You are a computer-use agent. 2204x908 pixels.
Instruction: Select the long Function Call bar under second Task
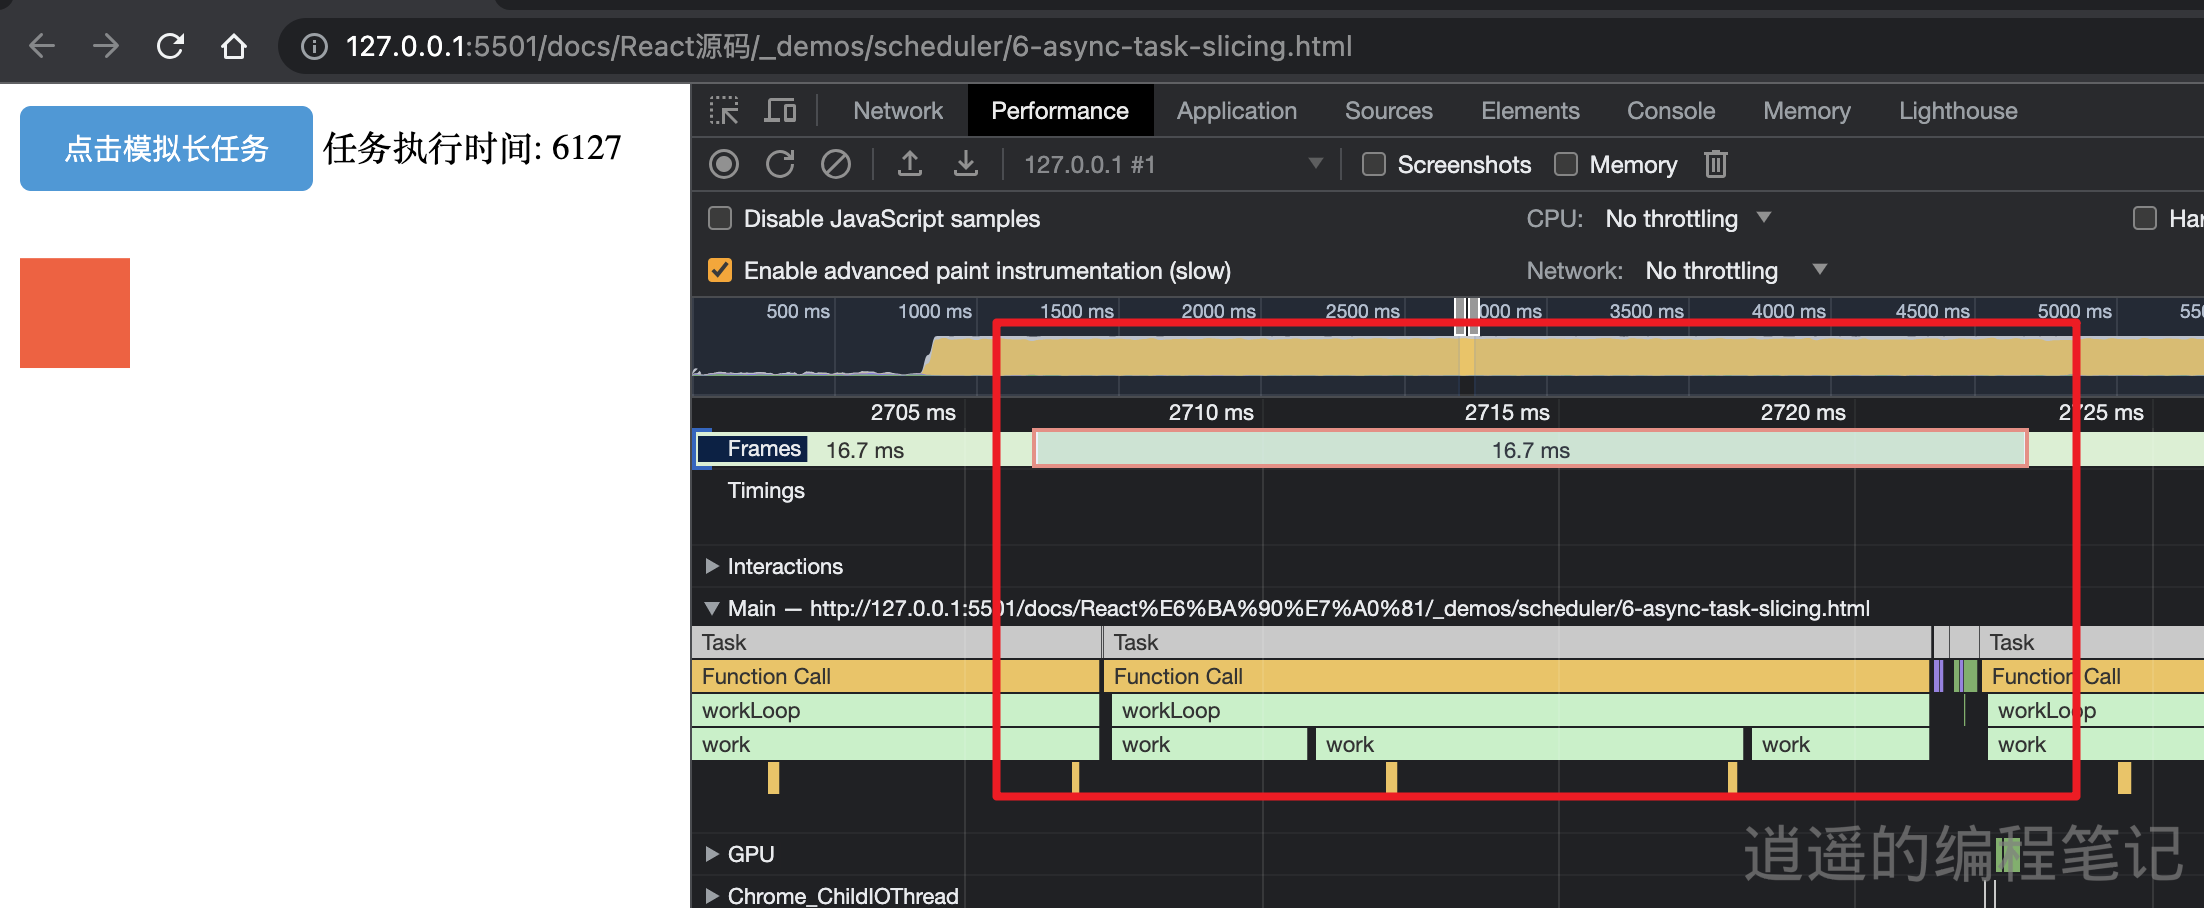(1517, 676)
